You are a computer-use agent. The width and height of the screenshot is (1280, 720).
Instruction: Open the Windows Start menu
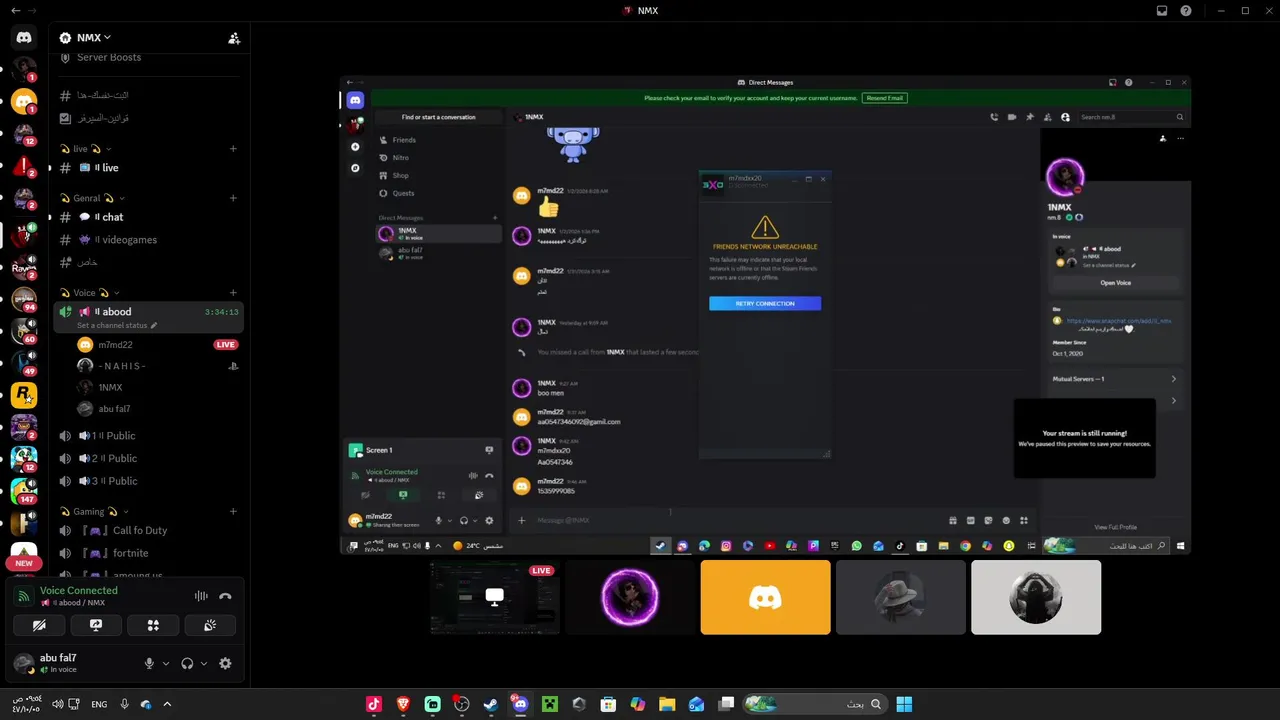pyautogui.click(x=904, y=704)
